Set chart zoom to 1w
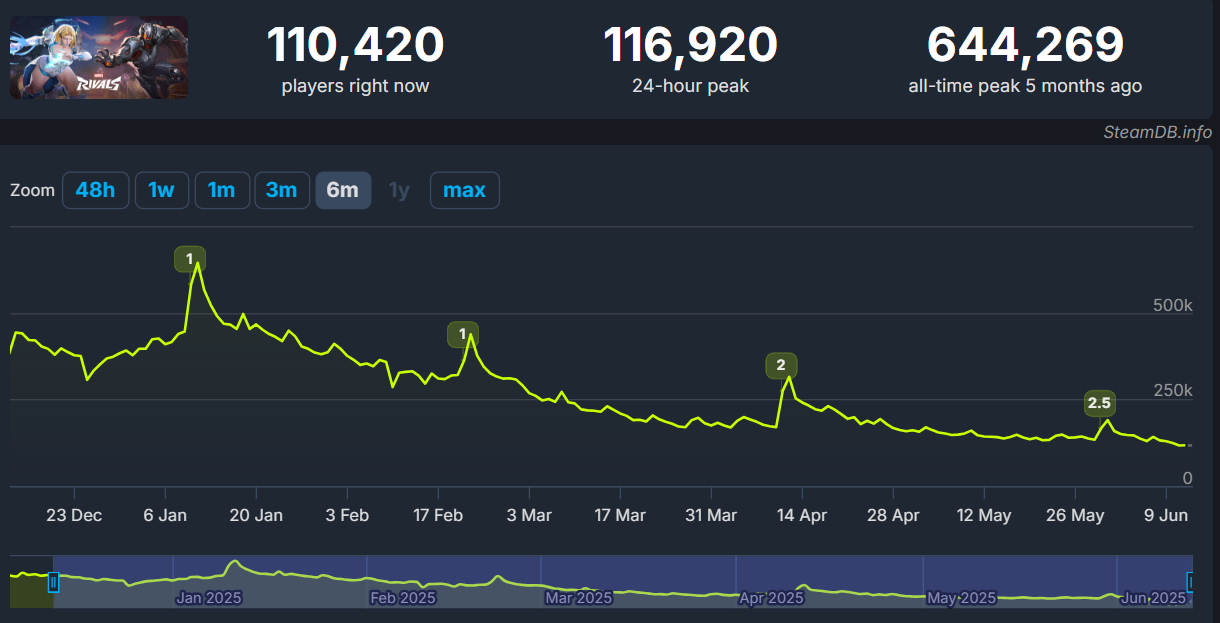Viewport: 1220px width, 623px height. pos(162,190)
